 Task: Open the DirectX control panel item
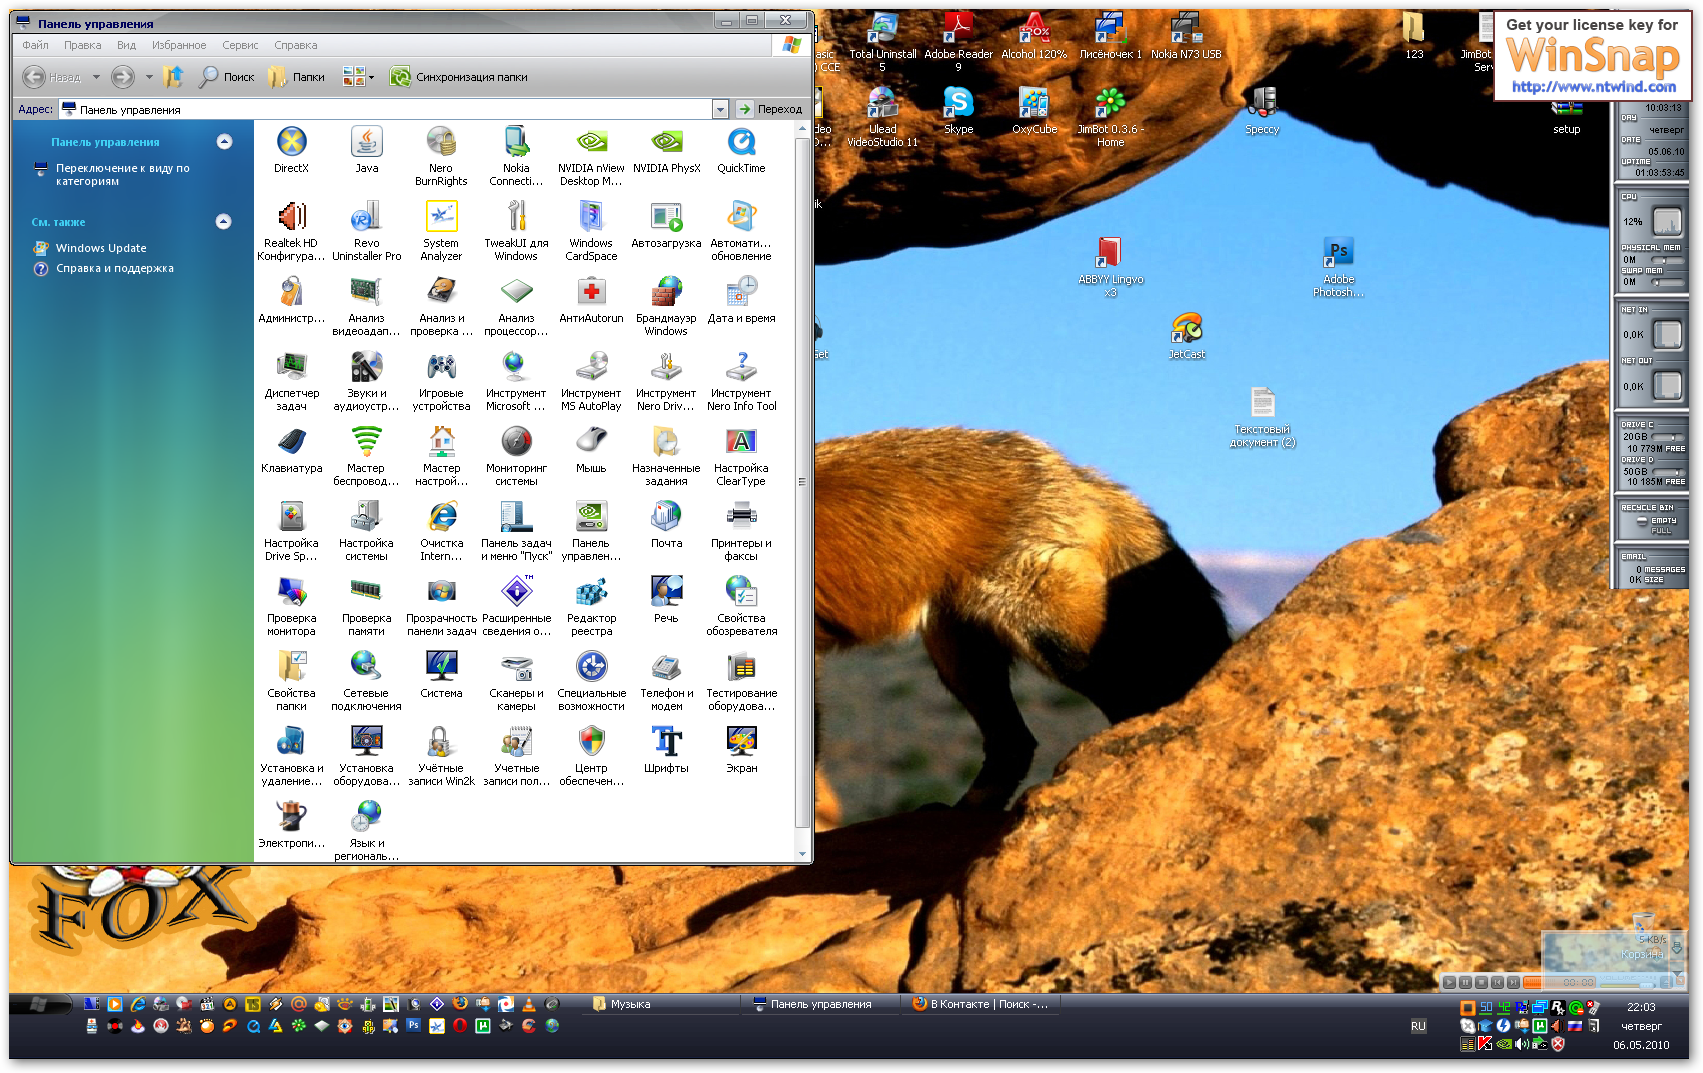tap(291, 143)
